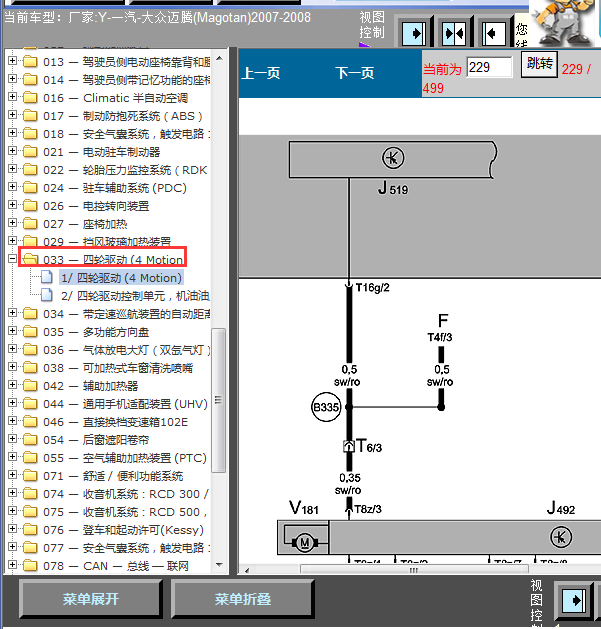Select 071 舒适/便利功能系统 entry
Viewport: 601px width, 629px height.
click(x=113, y=476)
